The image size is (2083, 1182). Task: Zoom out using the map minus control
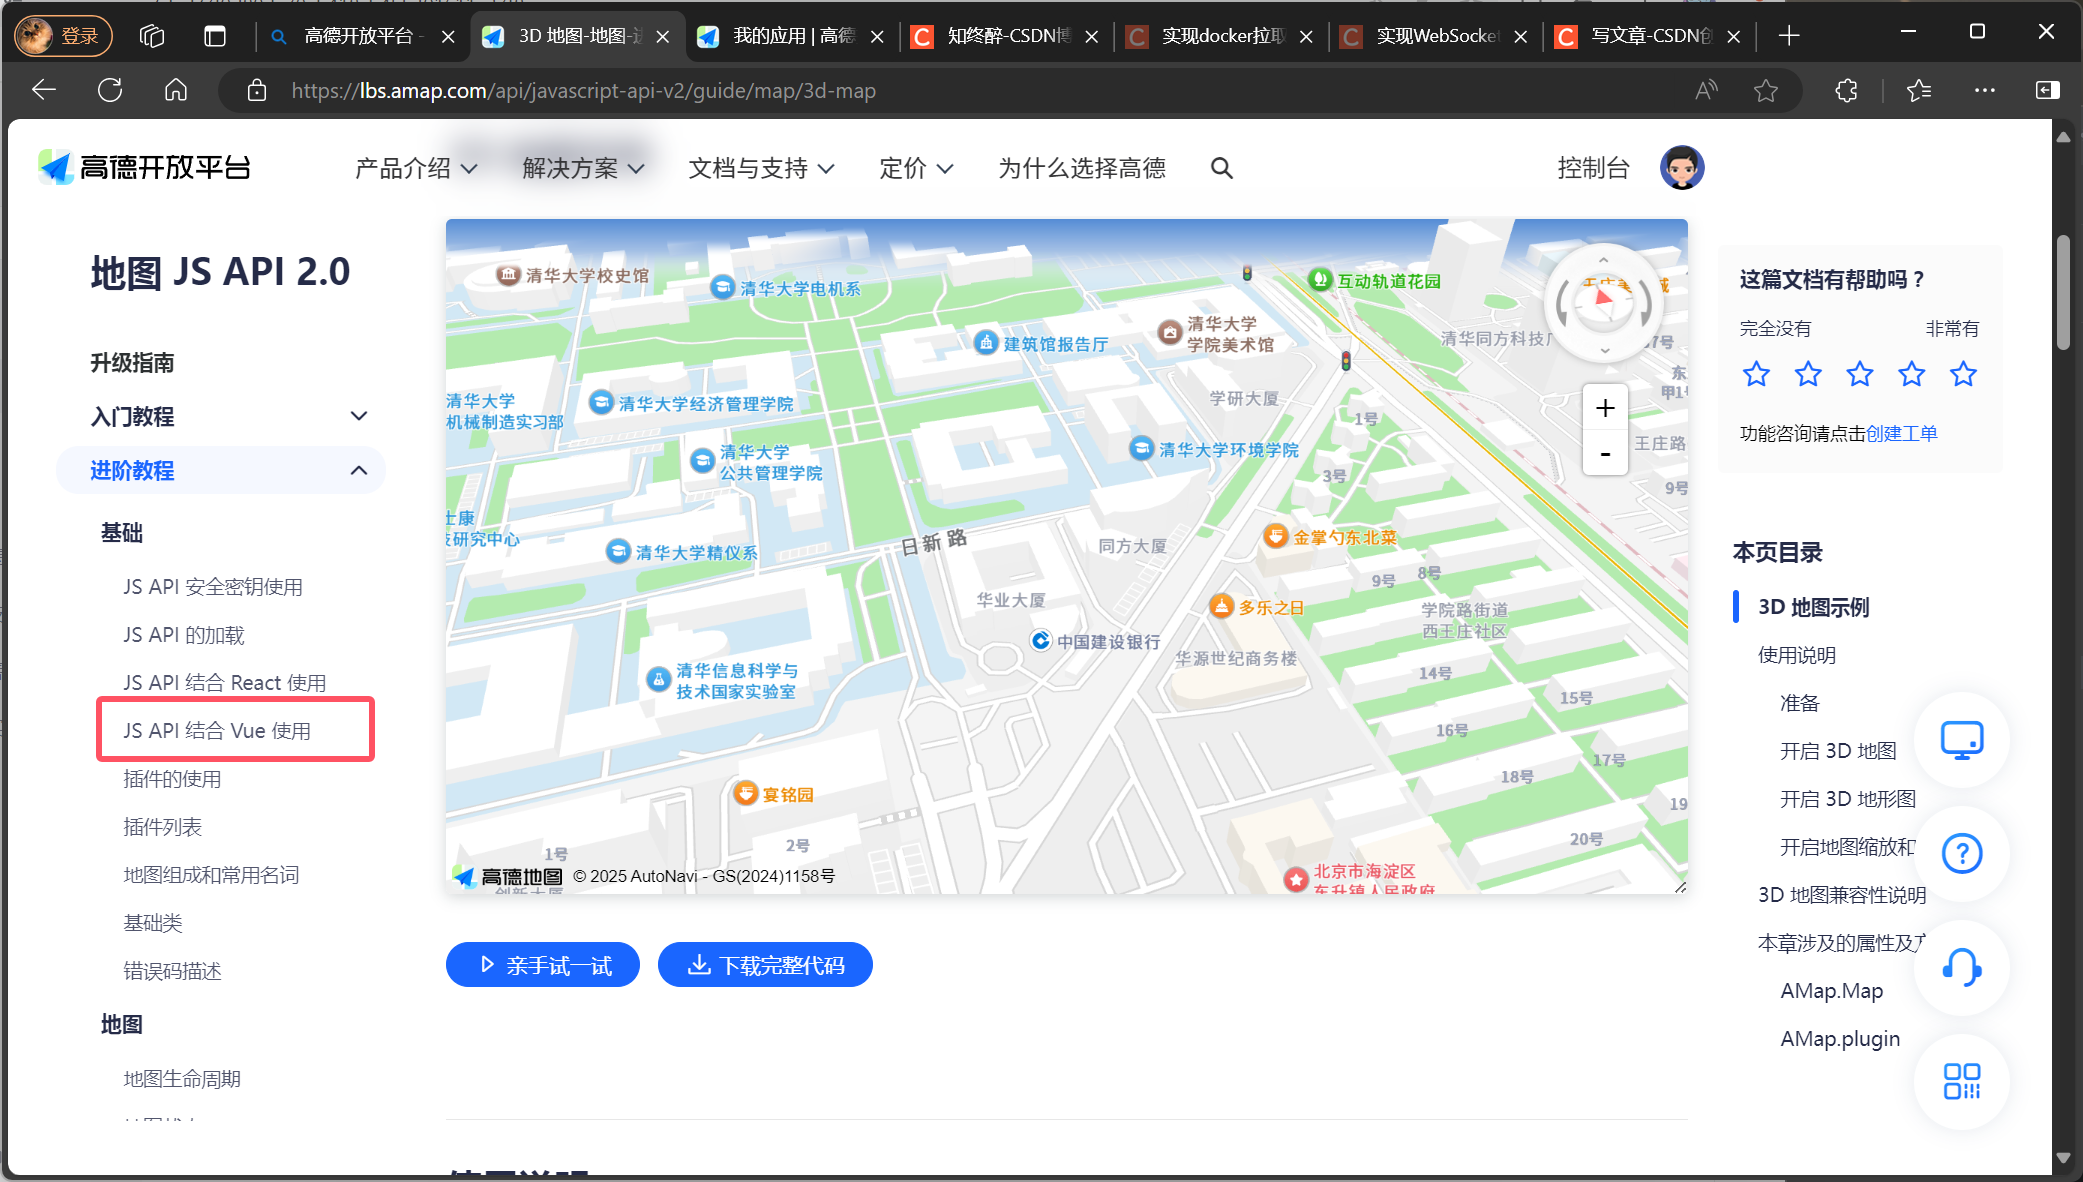(x=1604, y=453)
